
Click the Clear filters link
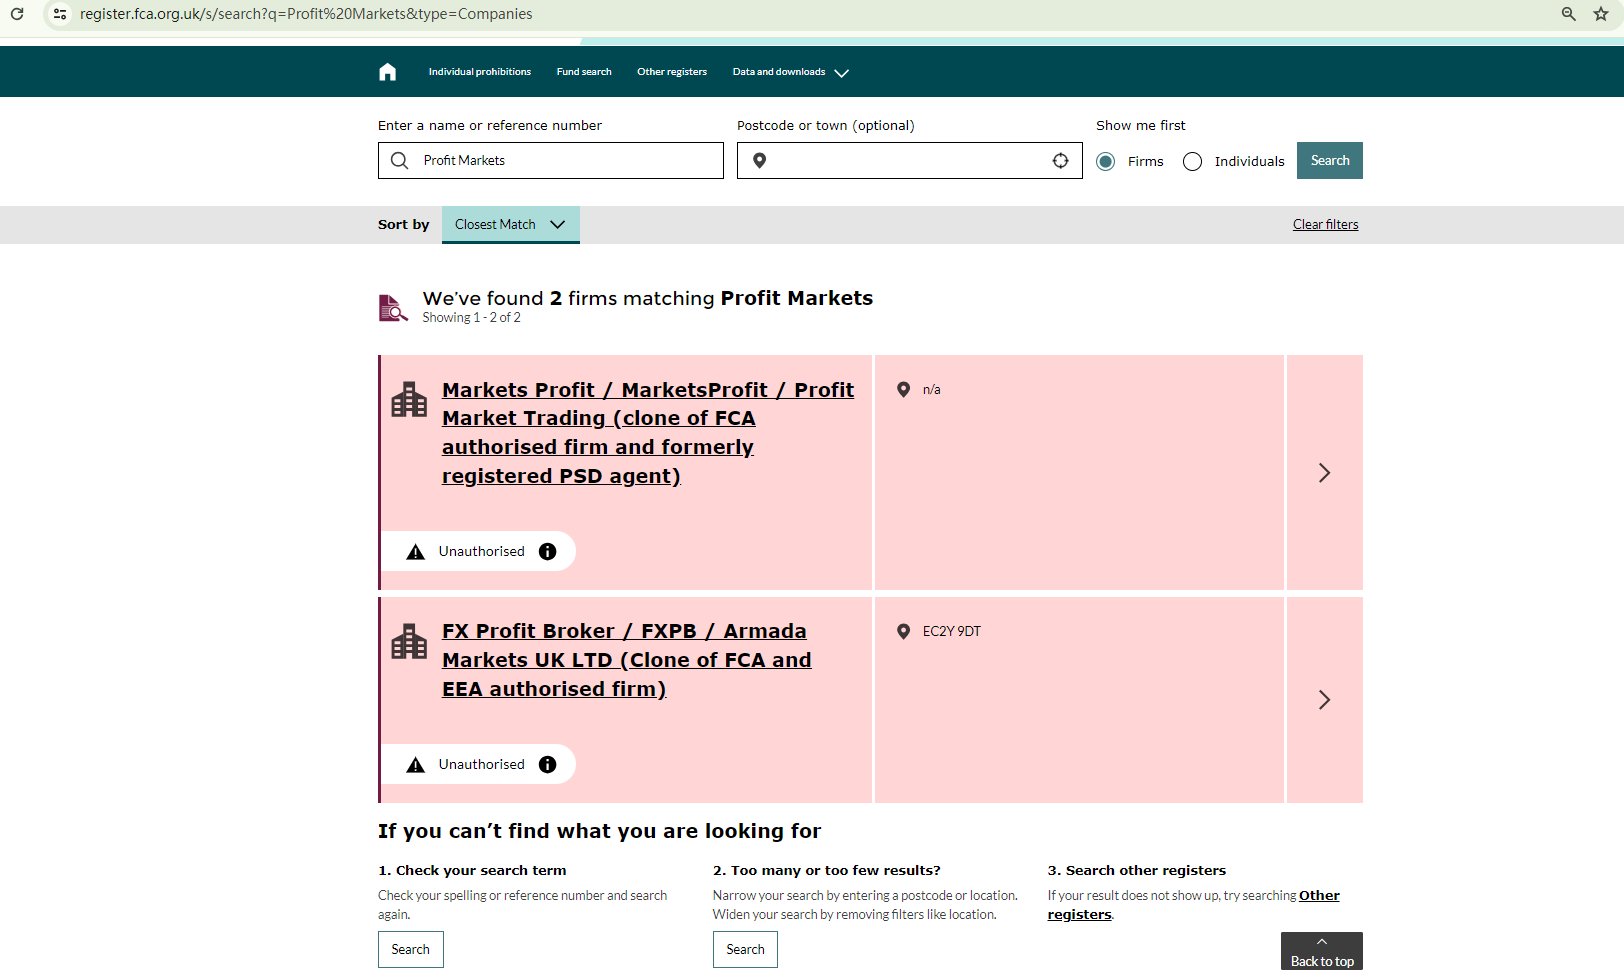[x=1325, y=225]
